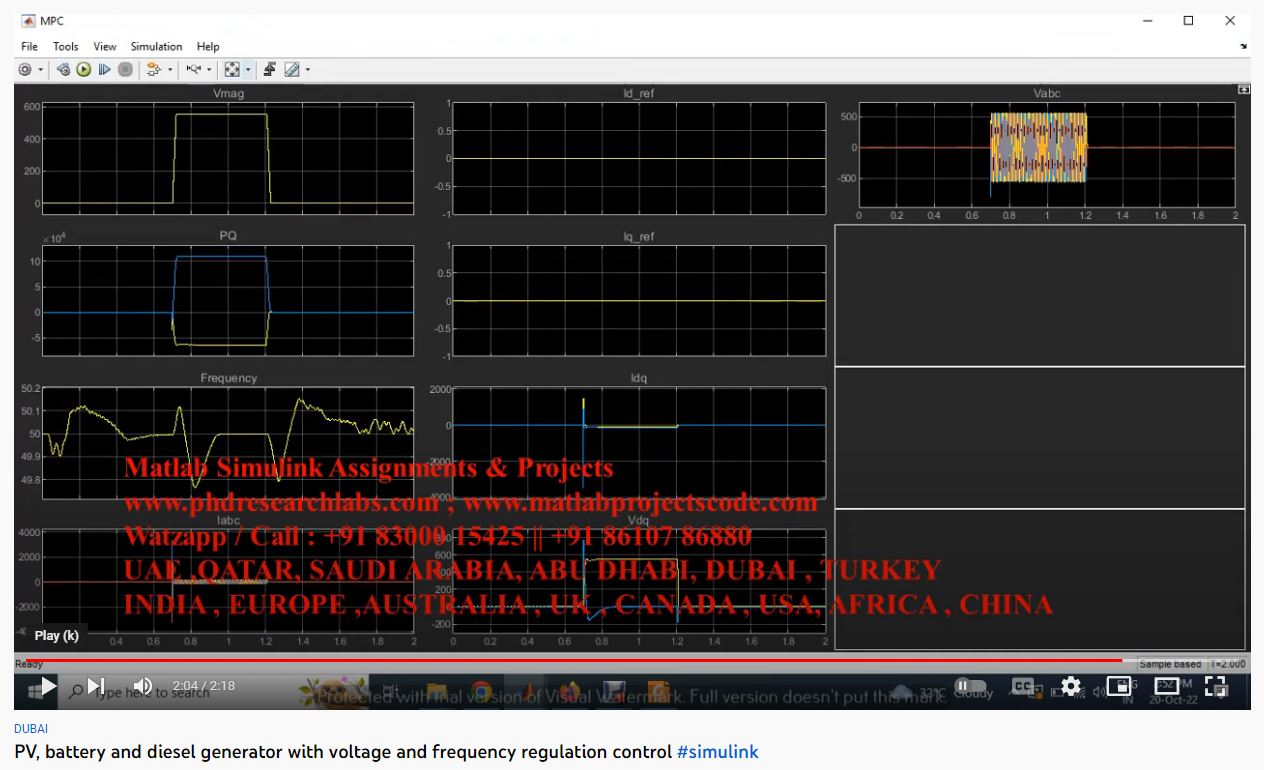
Task: Click the Step Back simulation icon
Action: tap(63, 70)
